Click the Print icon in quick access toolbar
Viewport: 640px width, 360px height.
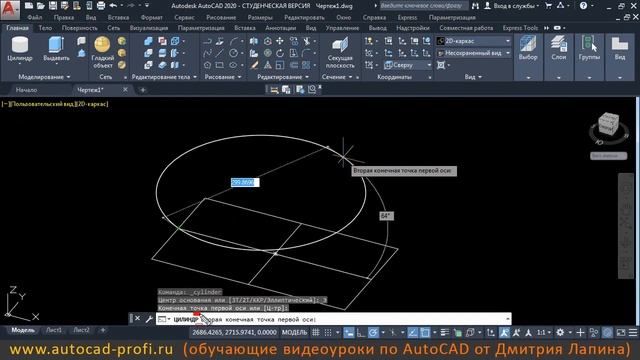pyautogui.click(x=101, y=6)
